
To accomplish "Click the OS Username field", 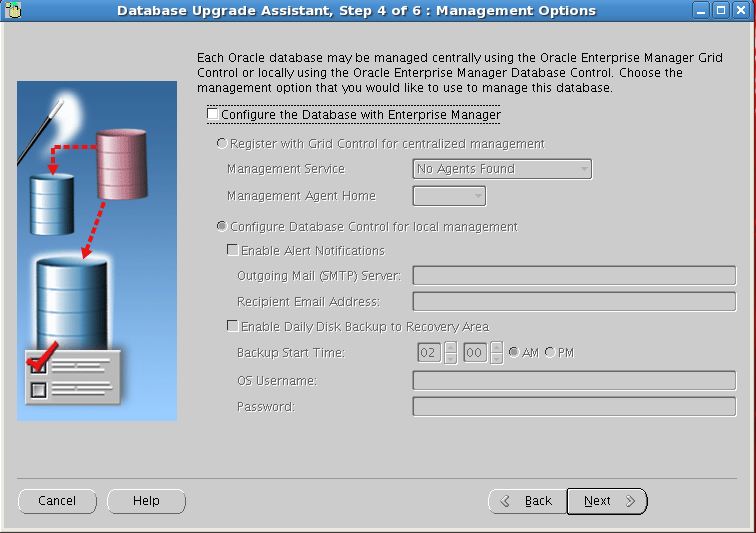I will pyautogui.click(x=574, y=380).
